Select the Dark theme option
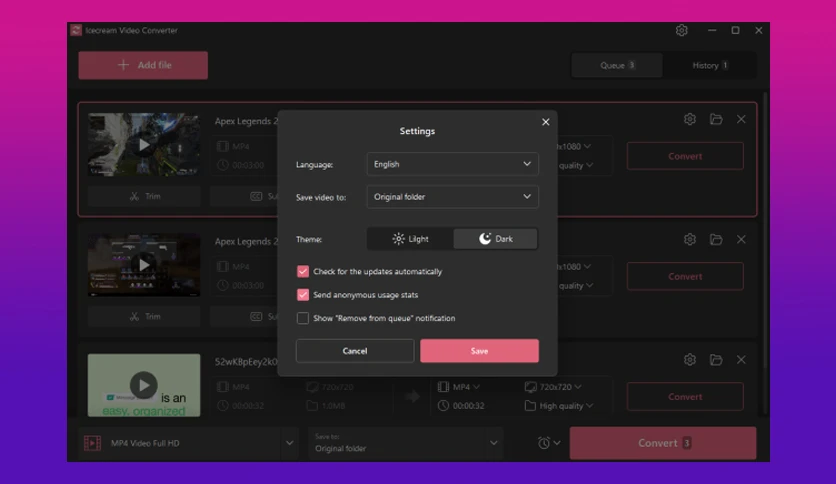 click(495, 239)
